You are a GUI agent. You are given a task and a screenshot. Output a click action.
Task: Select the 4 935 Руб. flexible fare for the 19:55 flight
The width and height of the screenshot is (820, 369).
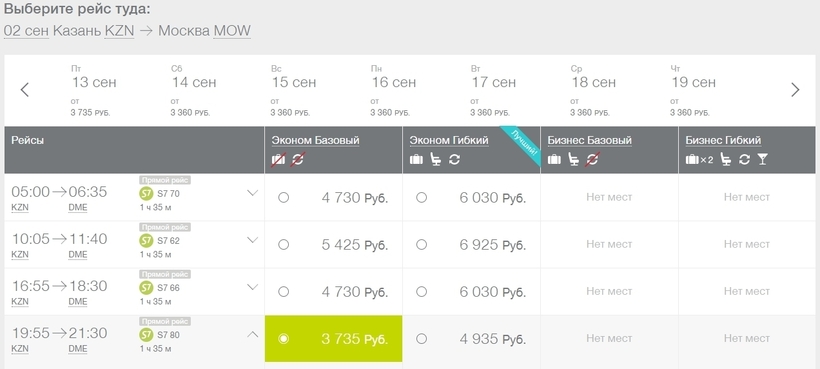(x=422, y=339)
